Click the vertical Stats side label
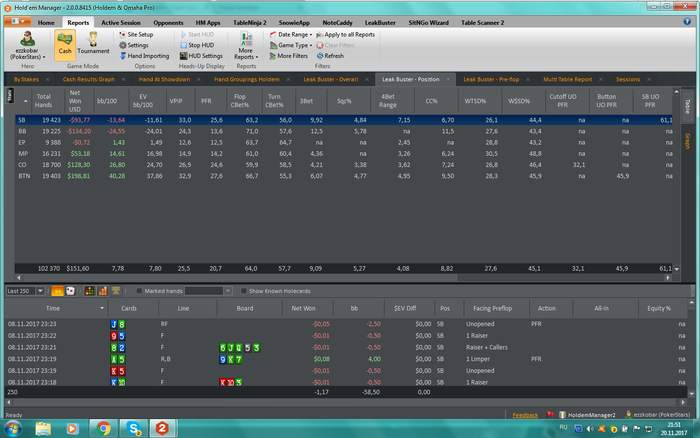The width and height of the screenshot is (700, 438). click(x=9, y=95)
